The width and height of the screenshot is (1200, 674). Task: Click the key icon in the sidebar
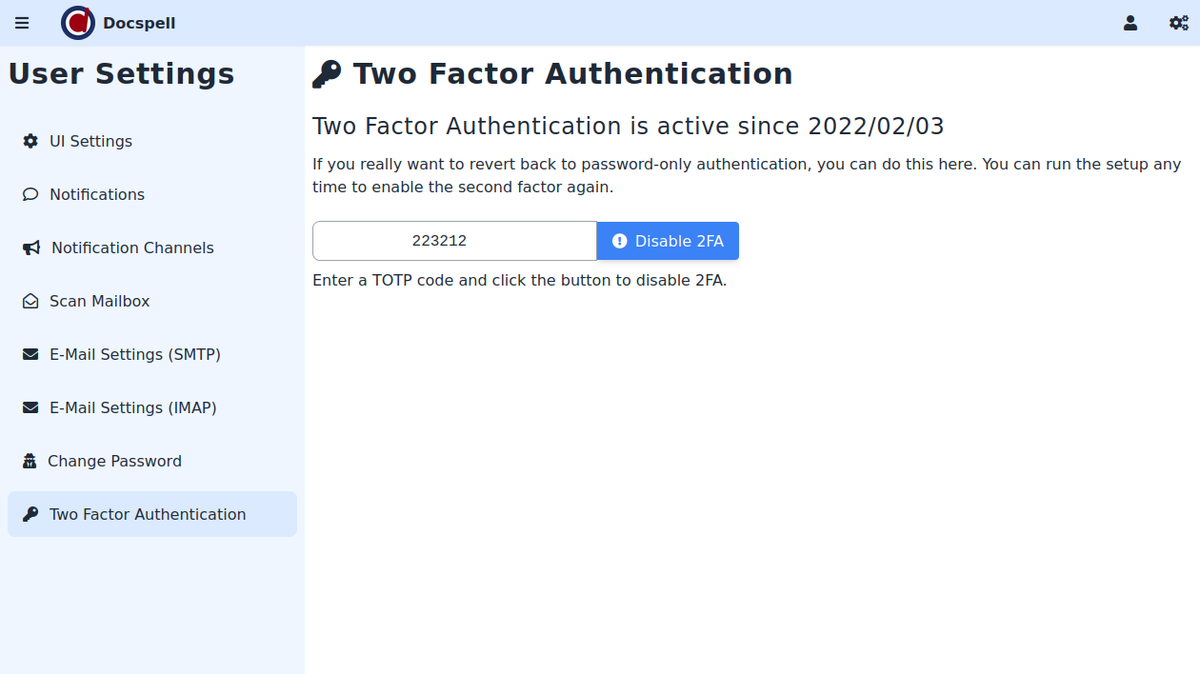[x=30, y=514]
